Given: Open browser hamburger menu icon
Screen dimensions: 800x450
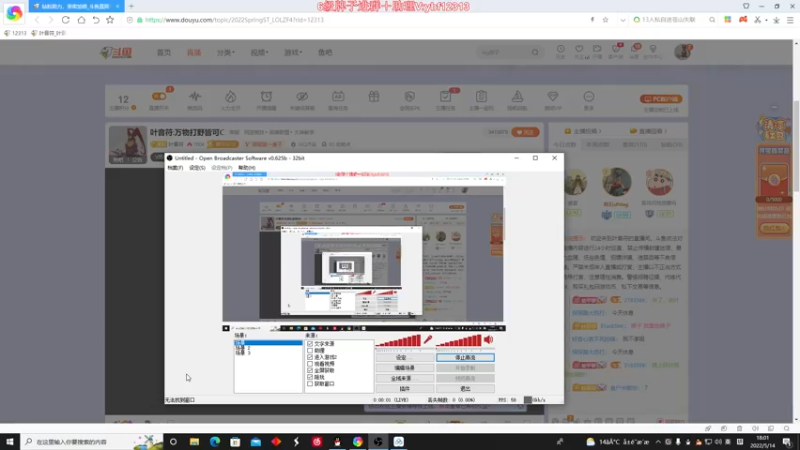Looking at the screenshot, I should 790,20.
